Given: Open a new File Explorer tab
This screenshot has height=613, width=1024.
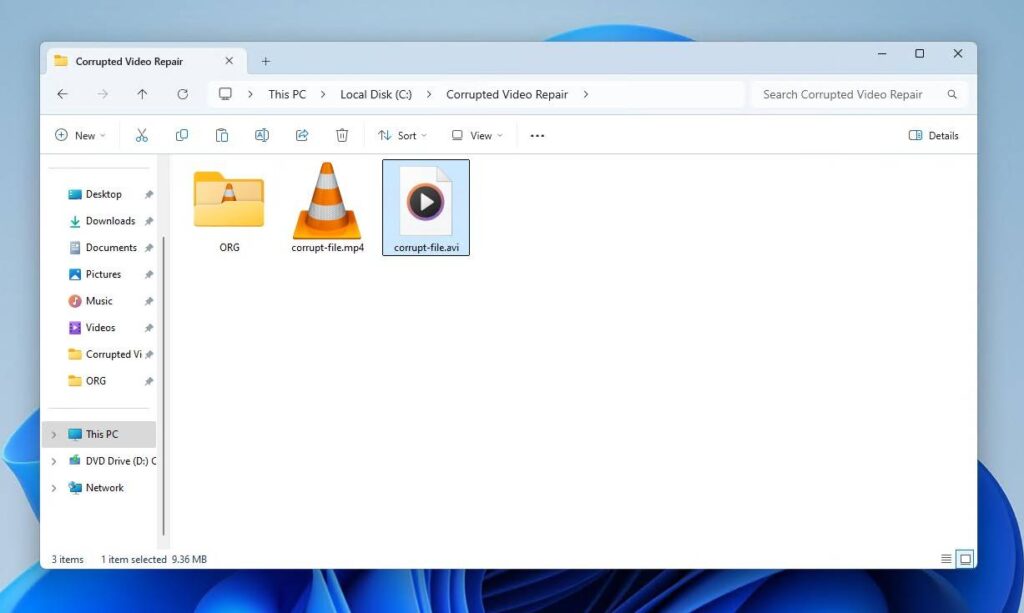Looking at the screenshot, I should [x=265, y=61].
